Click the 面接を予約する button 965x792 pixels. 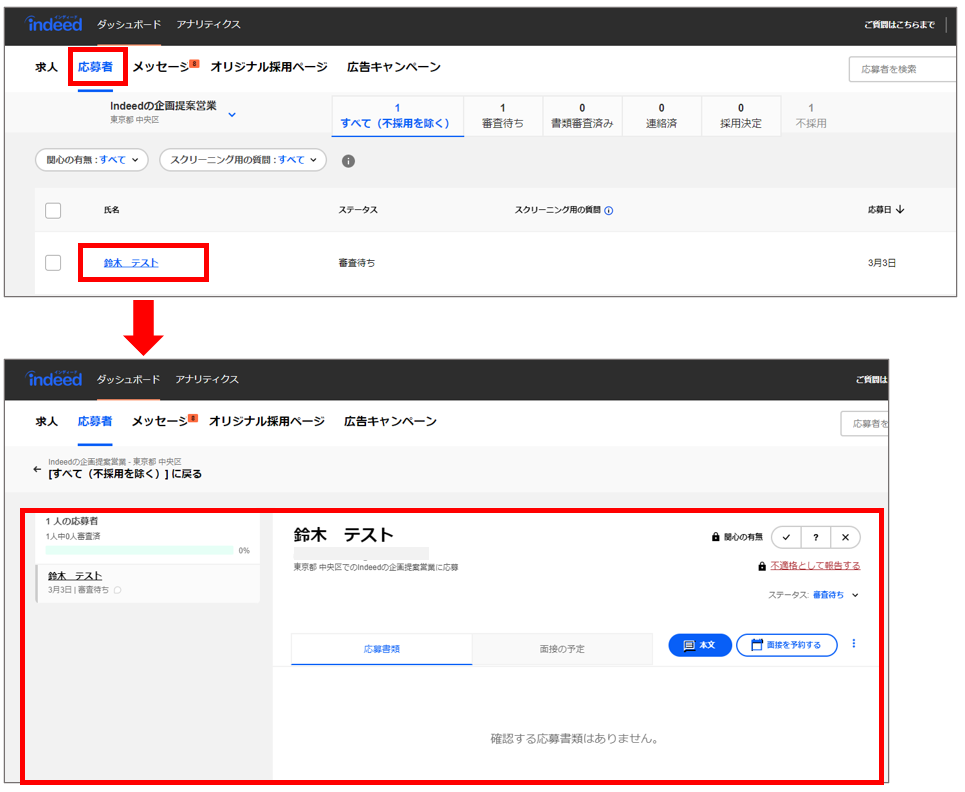tap(787, 645)
